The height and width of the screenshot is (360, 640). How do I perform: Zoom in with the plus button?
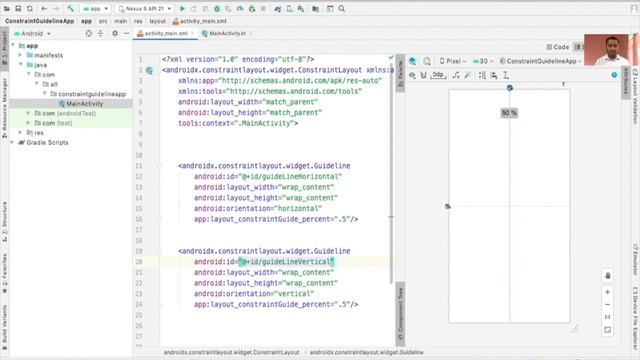tap(607, 292)
